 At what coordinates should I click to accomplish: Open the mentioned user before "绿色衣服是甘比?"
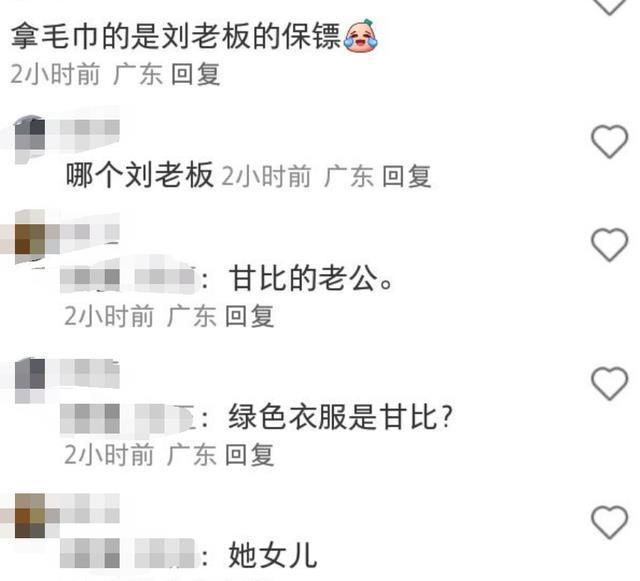pyautogui.click(x=128, y=418)
